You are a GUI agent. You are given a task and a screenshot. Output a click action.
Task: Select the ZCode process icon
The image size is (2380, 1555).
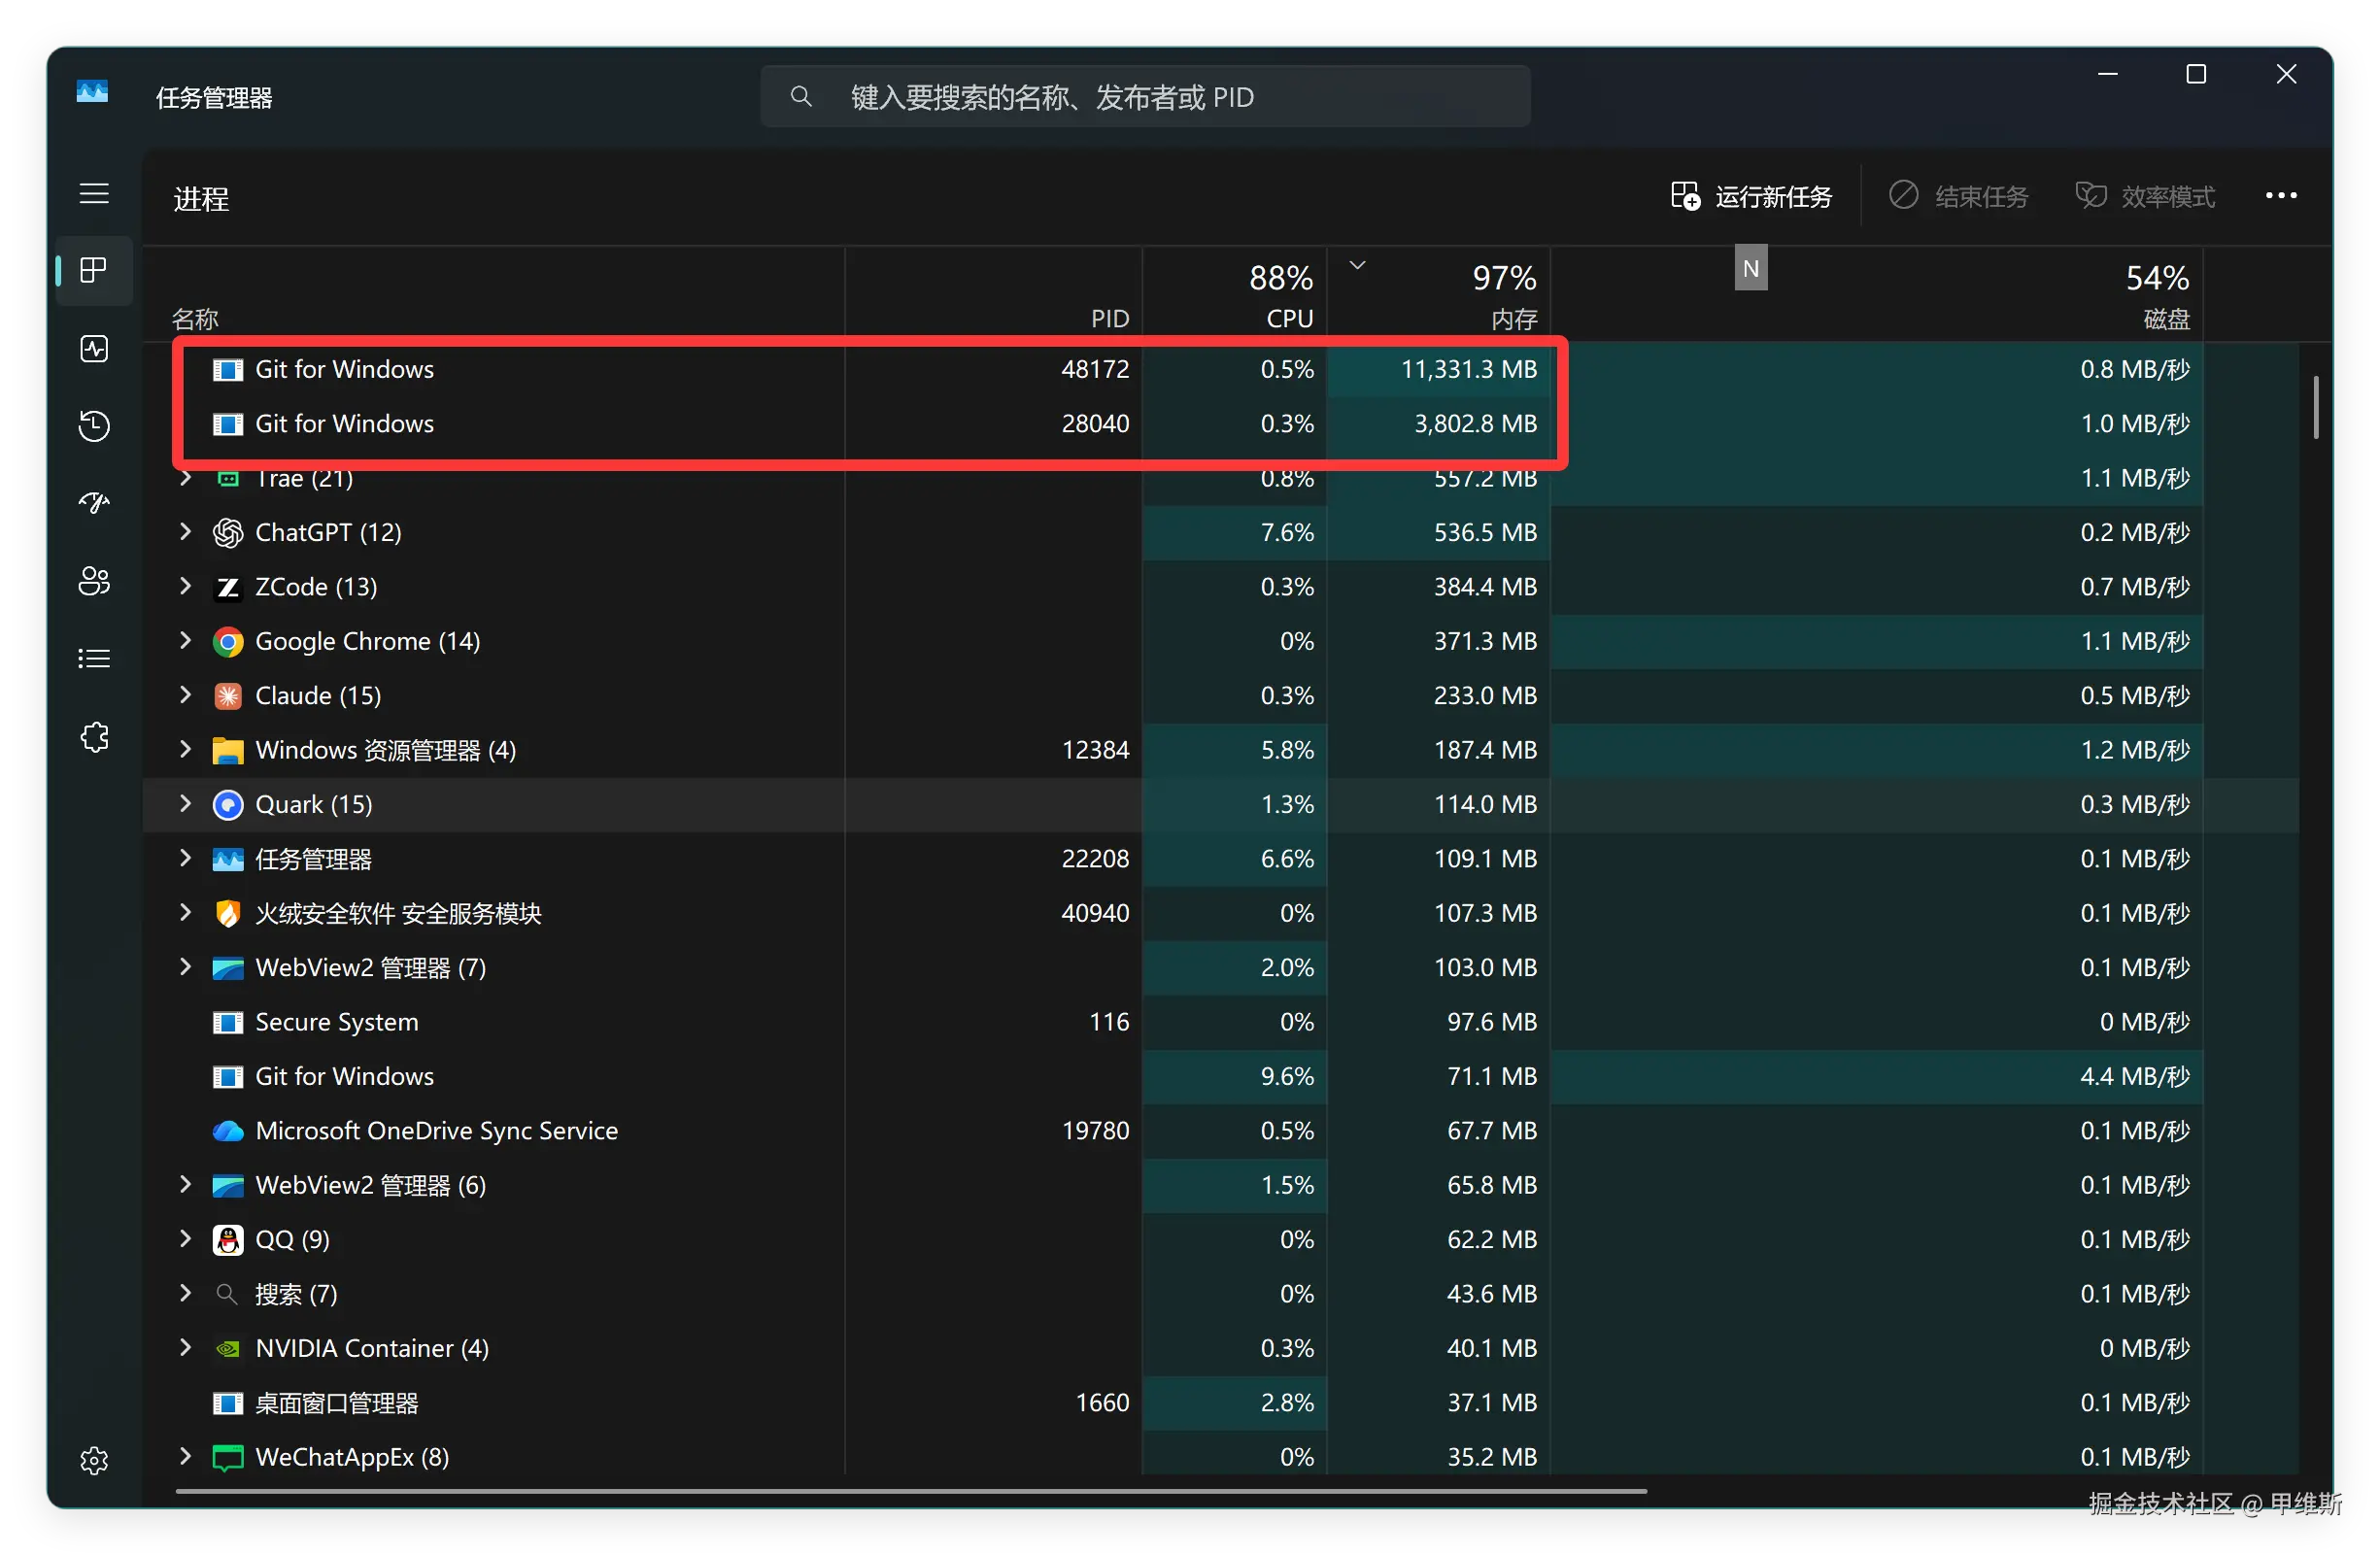tap(228, 587)
